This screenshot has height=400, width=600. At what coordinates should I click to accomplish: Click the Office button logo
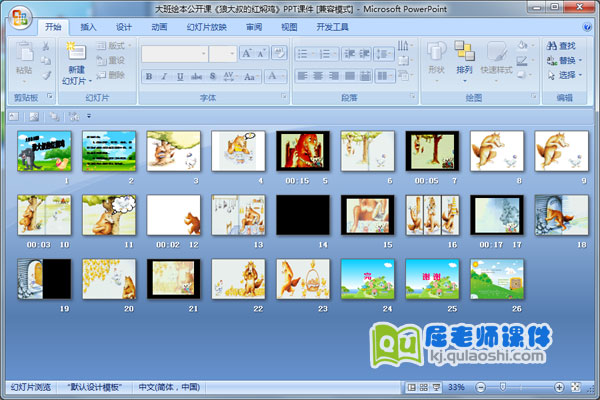coord(20,18)
